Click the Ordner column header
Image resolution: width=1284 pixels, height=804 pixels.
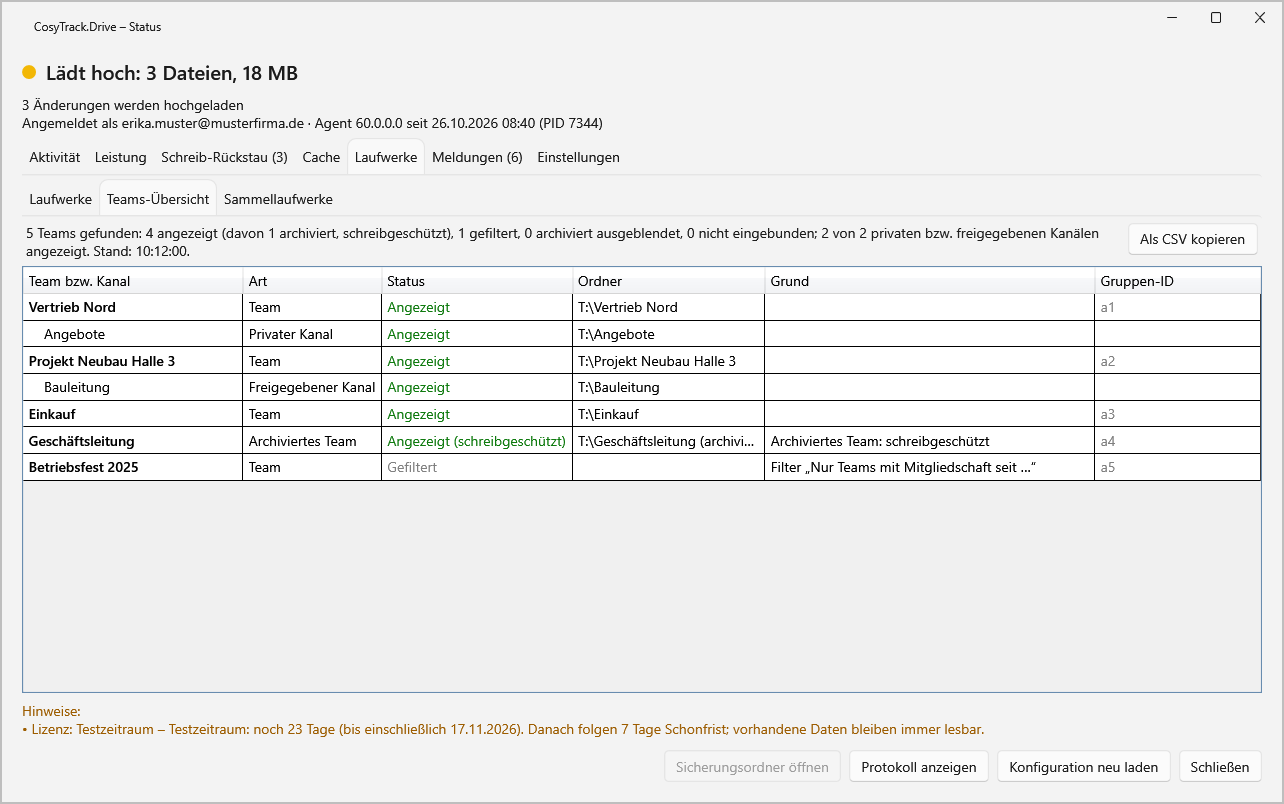tap(669, 281)
